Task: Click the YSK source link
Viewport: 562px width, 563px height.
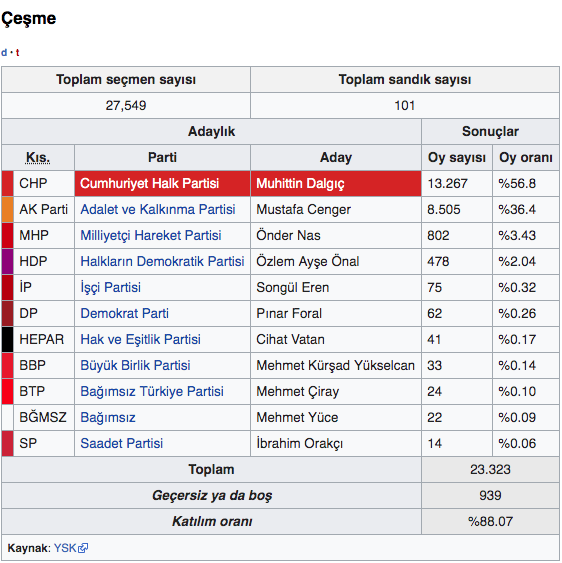Action: point(65,548)
